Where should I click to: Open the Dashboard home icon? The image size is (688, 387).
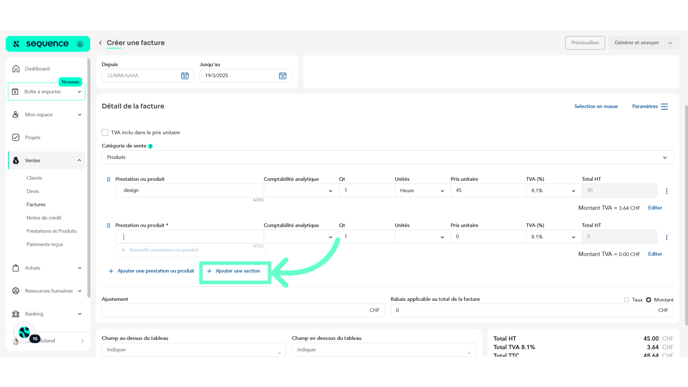coord(16,69)
